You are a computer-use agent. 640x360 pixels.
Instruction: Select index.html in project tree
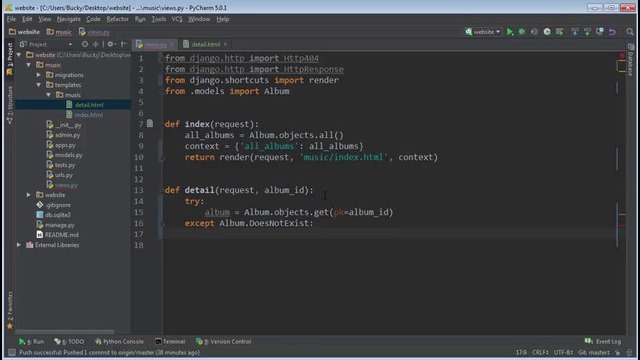tap(84, 115)
